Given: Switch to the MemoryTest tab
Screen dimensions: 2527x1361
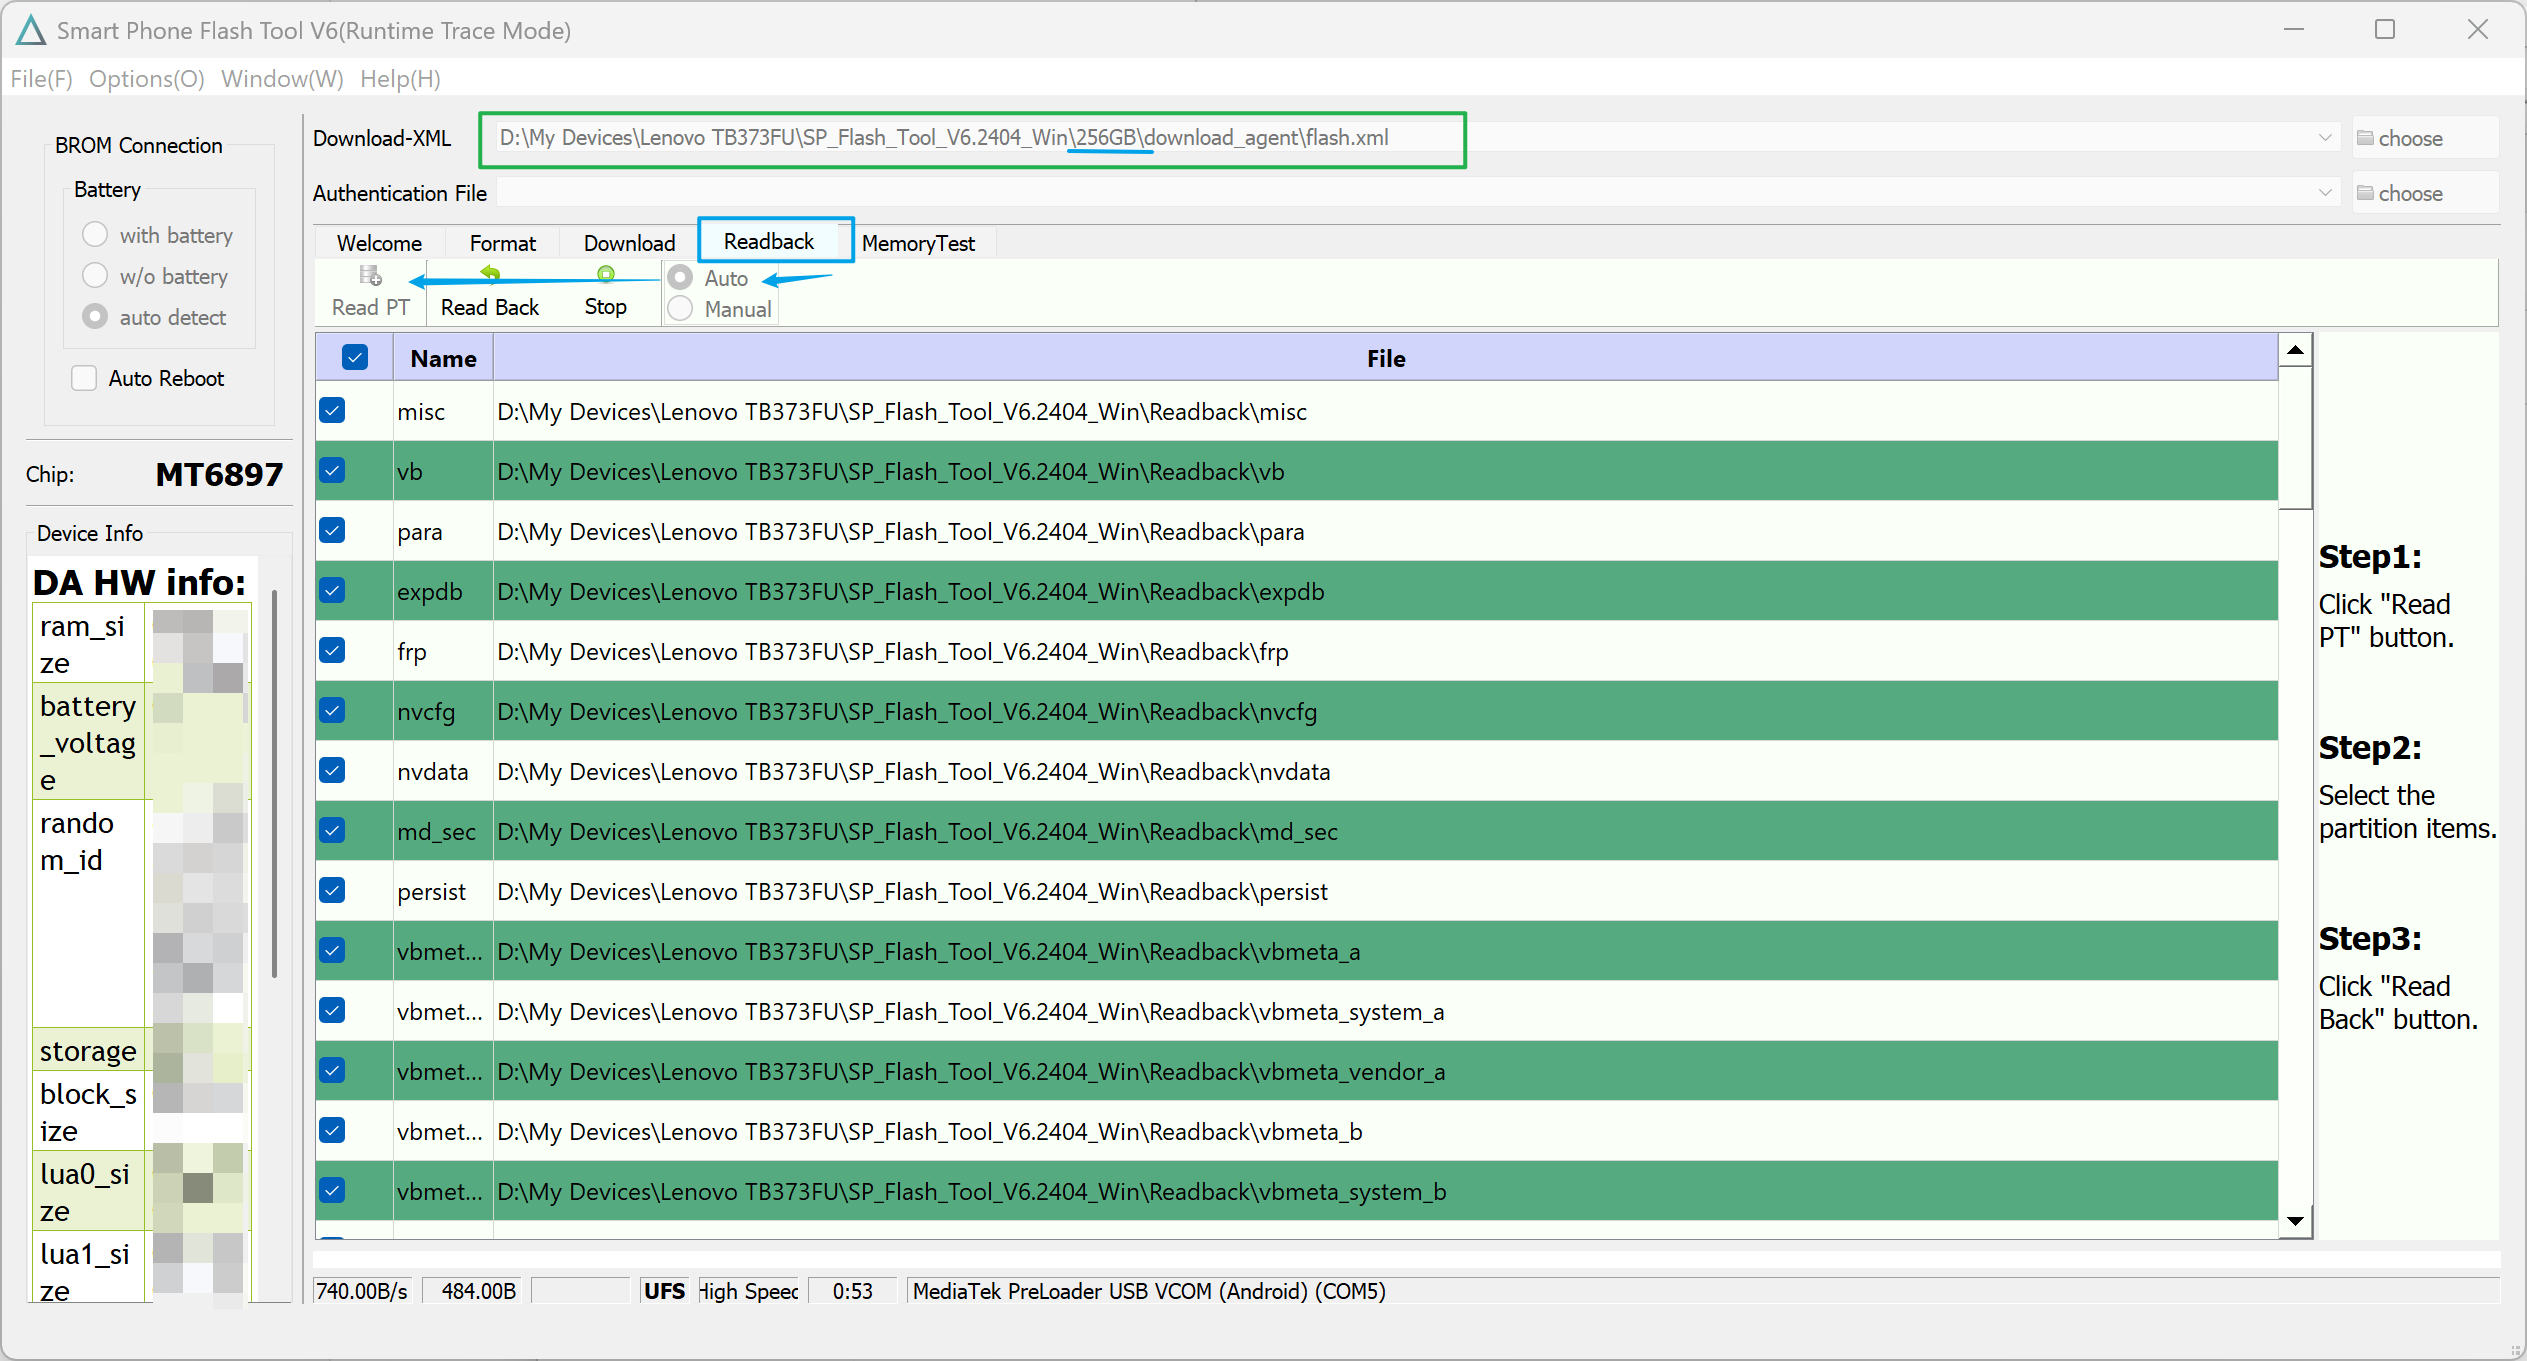Looking at the screenshot, I should click(x=917, y=243).
